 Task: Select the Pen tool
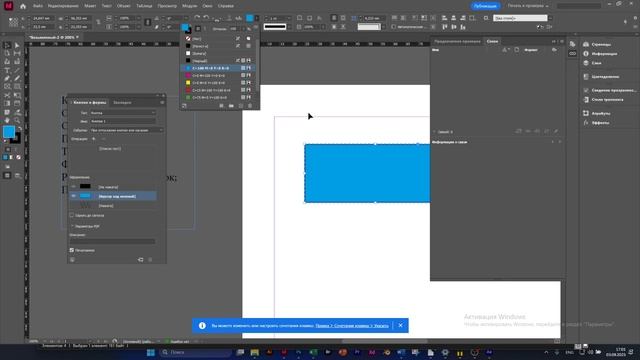point(7,78)
